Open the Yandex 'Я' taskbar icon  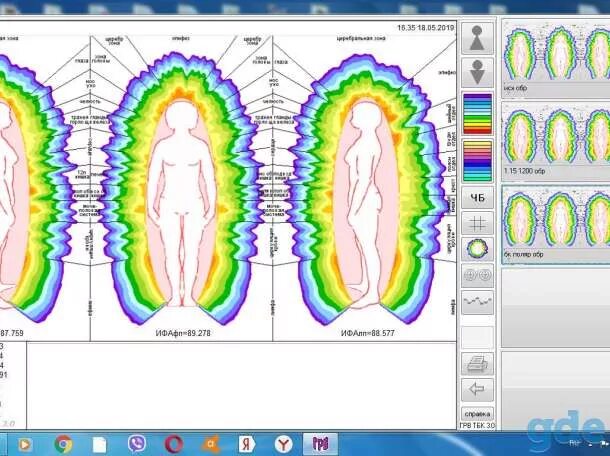coord(247,444)
